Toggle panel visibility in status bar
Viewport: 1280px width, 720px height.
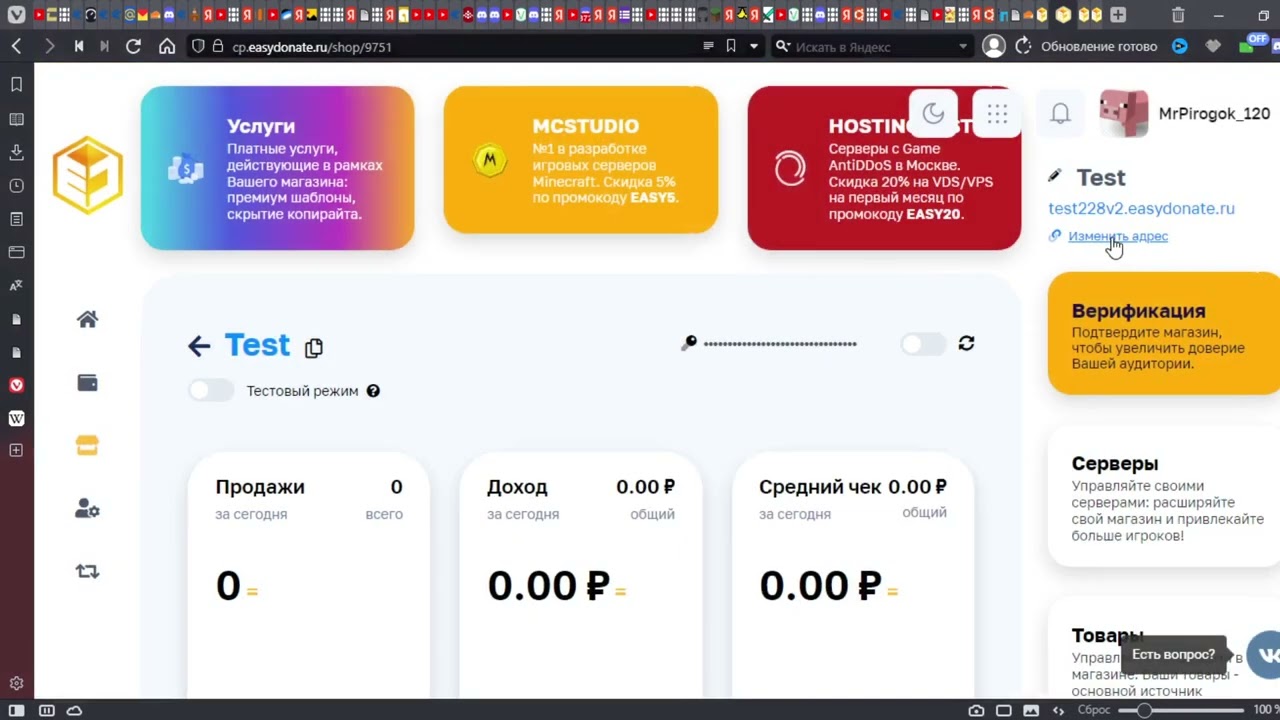point(17,710)
